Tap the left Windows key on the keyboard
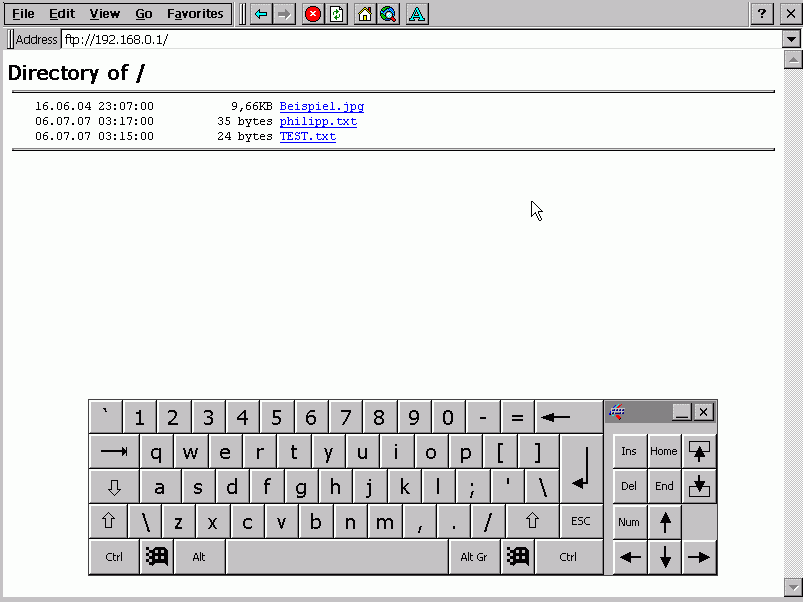This screenshot has width=803, height=602. tap(157, 556)
